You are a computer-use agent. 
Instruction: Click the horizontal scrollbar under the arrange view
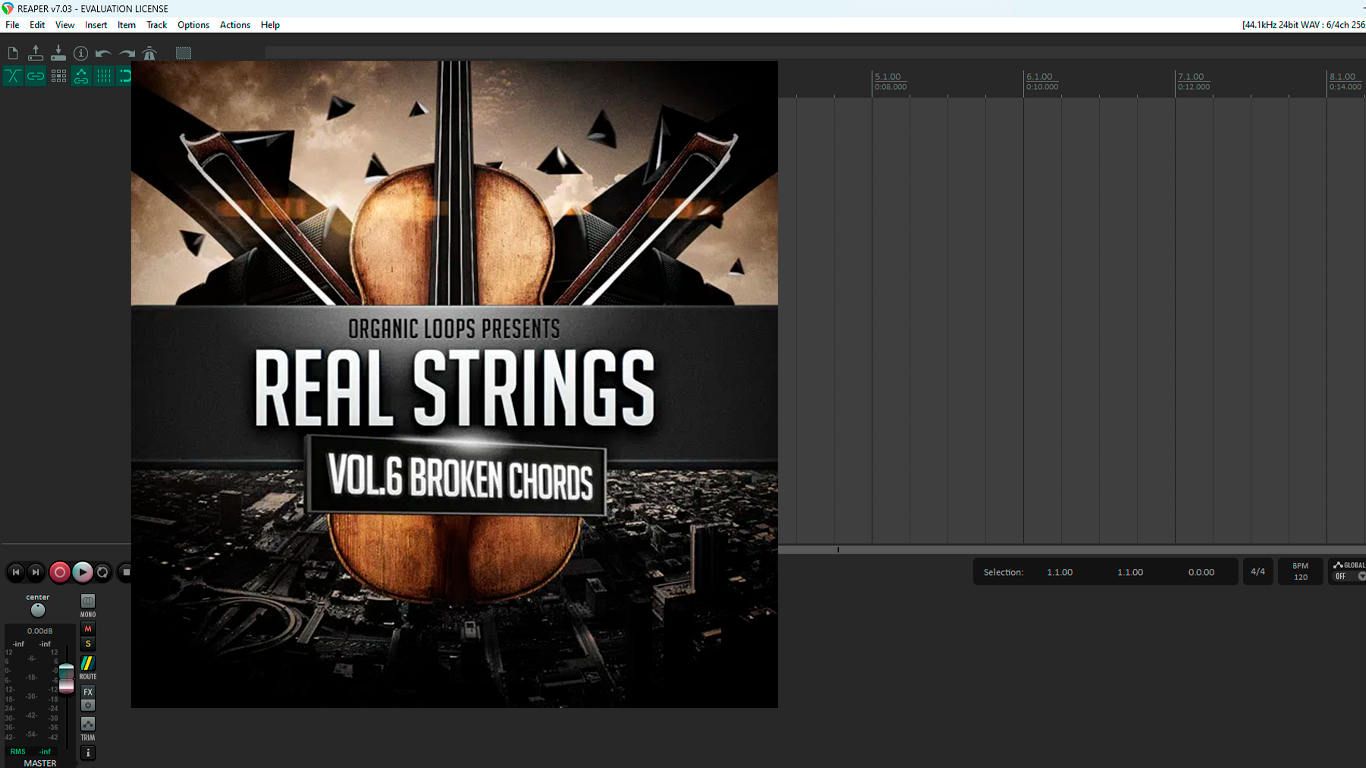pyautogui.click(x=1072, y=550)
